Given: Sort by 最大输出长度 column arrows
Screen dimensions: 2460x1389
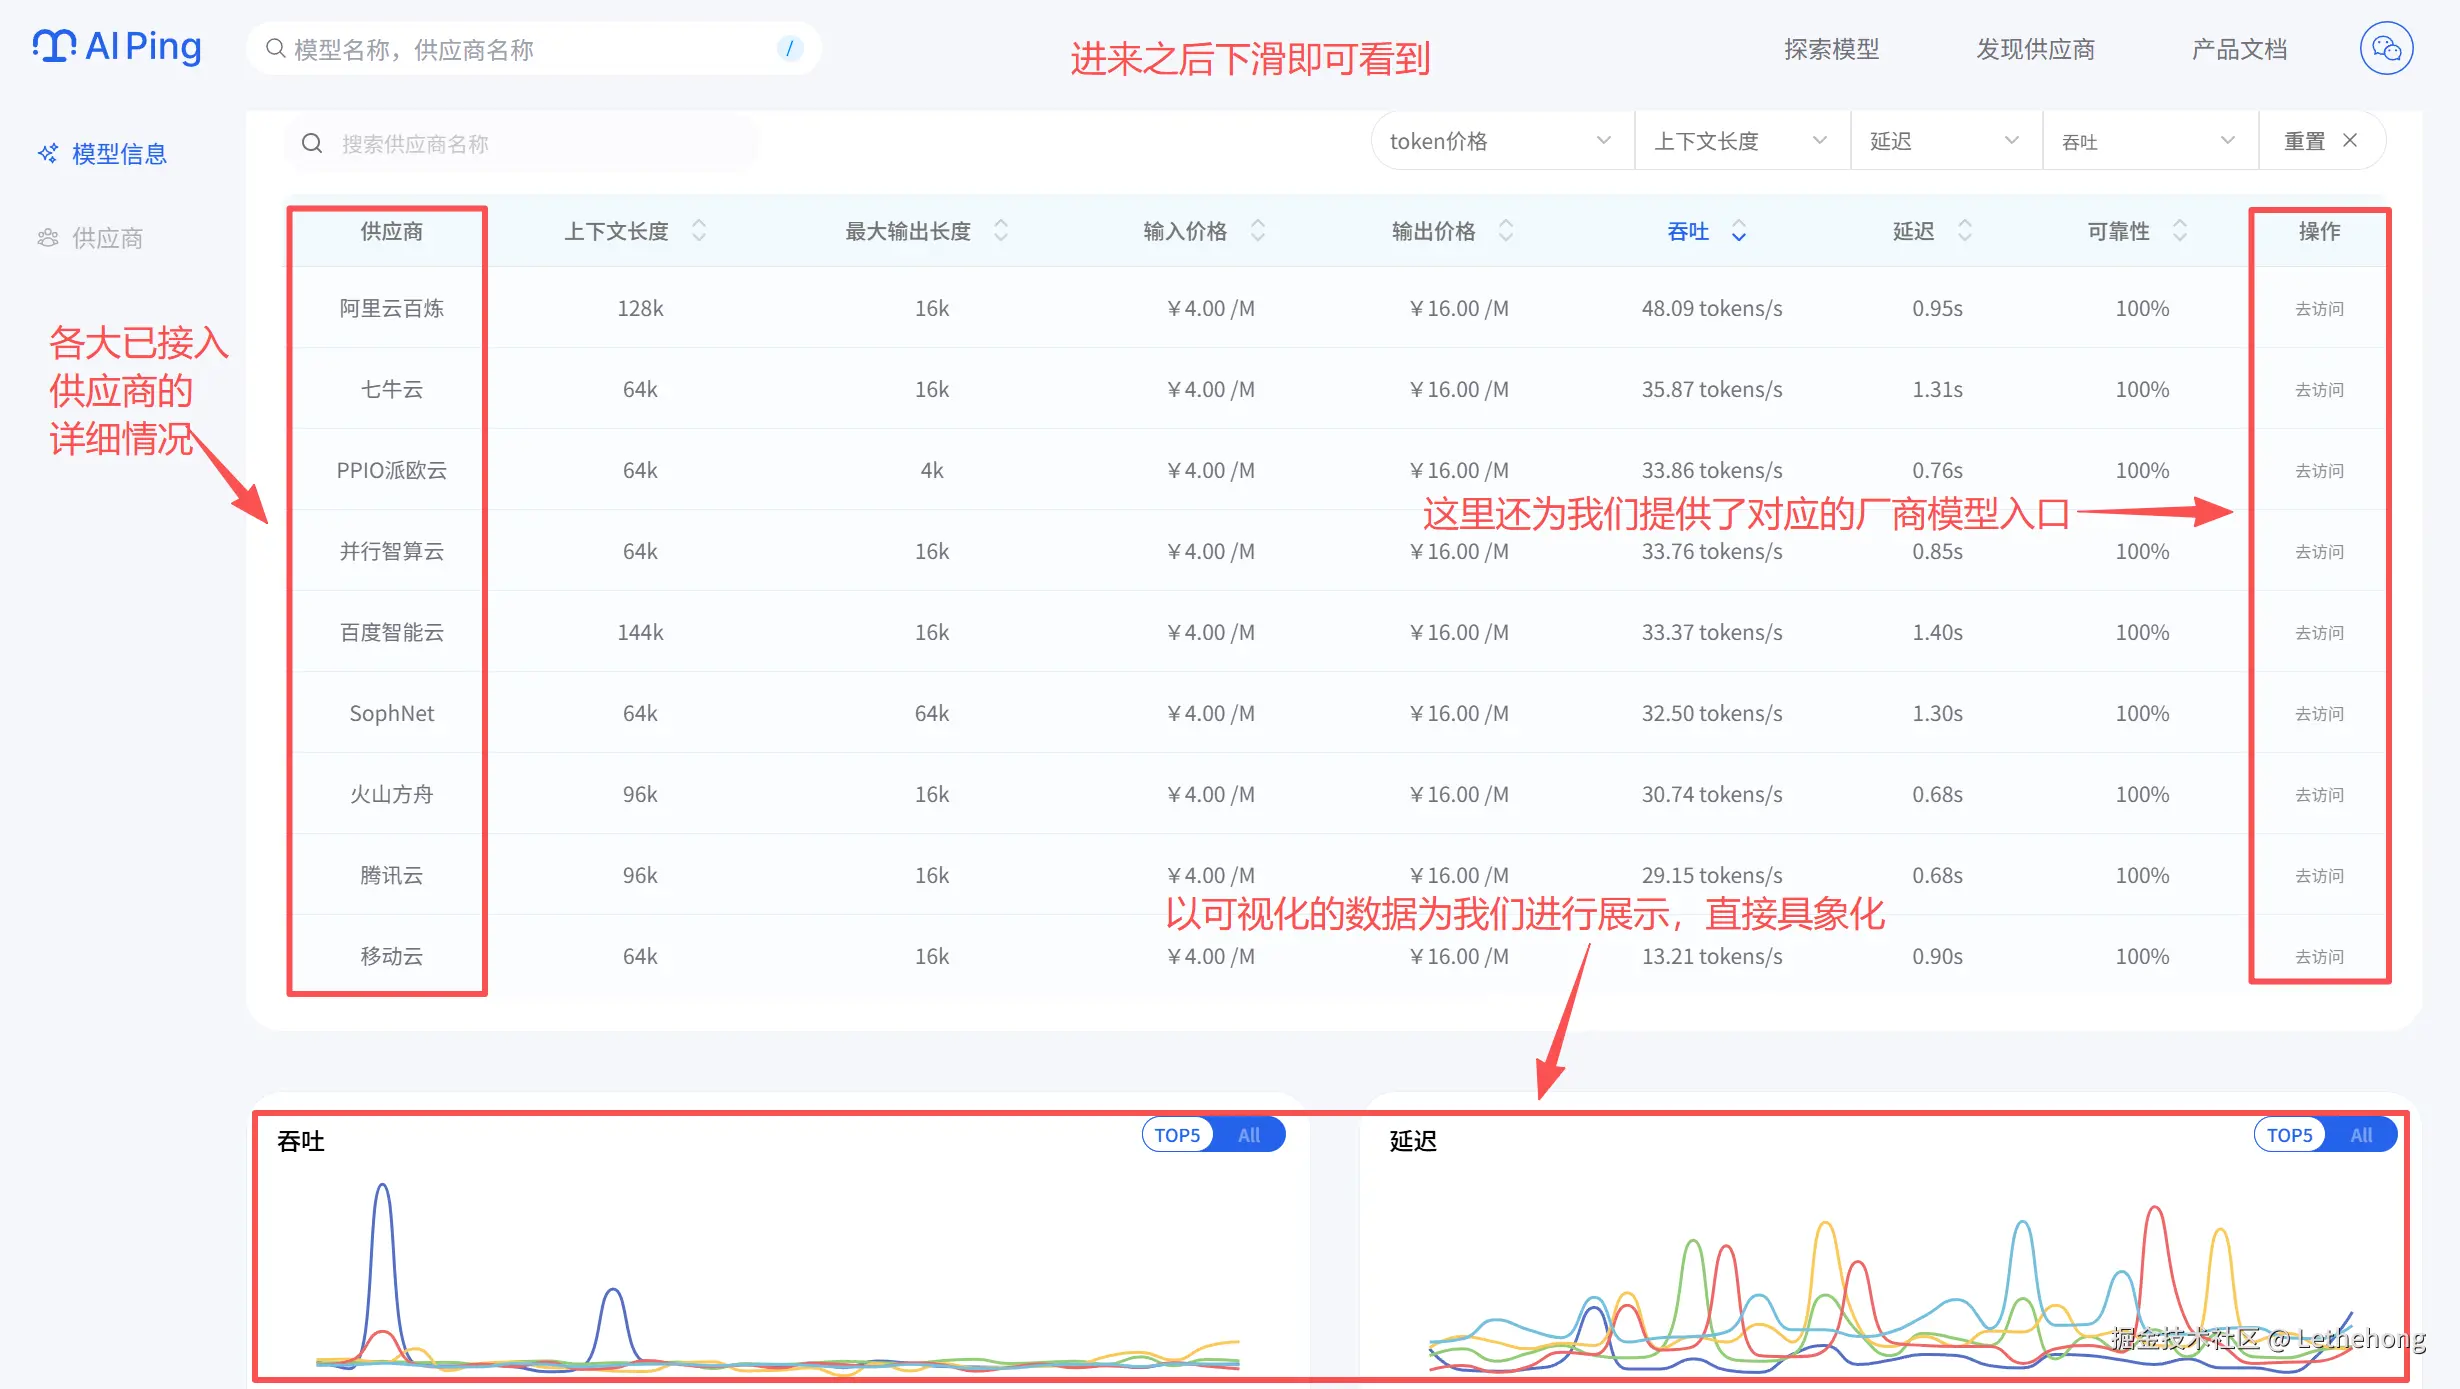Looking at the screenshot, I should 1000,231.
